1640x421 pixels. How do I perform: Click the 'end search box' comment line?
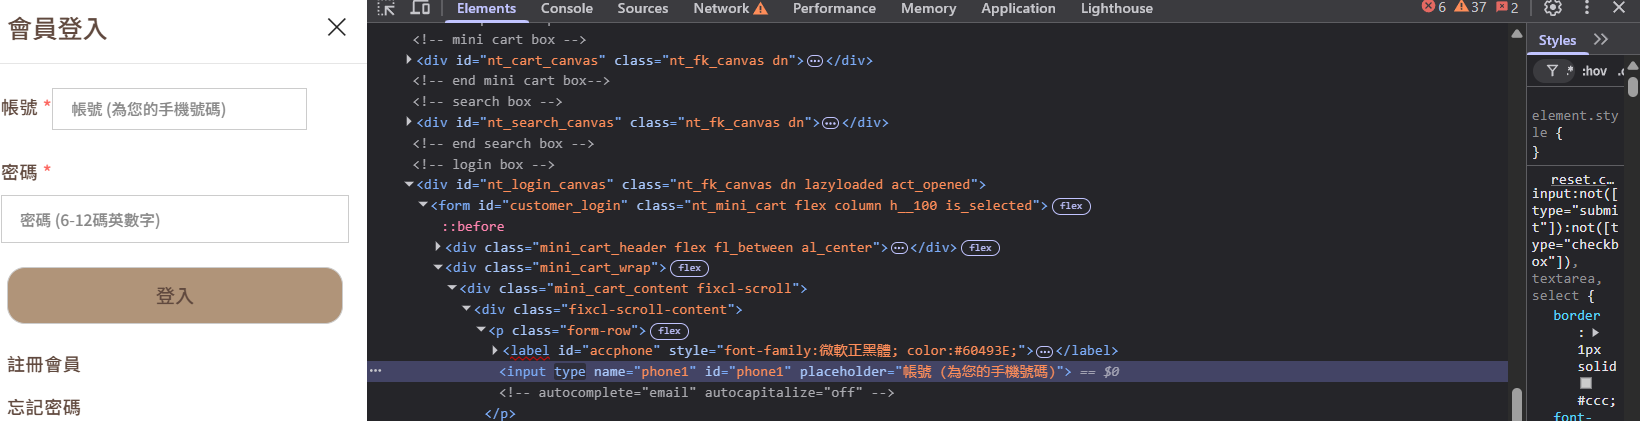coord(503,143)
